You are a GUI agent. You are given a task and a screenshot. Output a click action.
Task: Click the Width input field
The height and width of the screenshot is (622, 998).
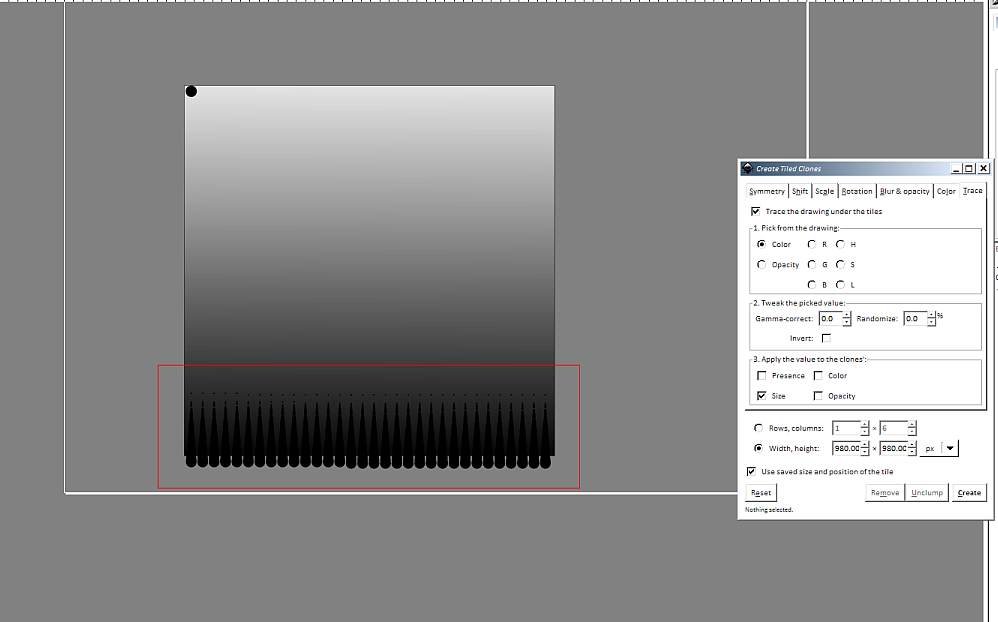pos(845,449)
